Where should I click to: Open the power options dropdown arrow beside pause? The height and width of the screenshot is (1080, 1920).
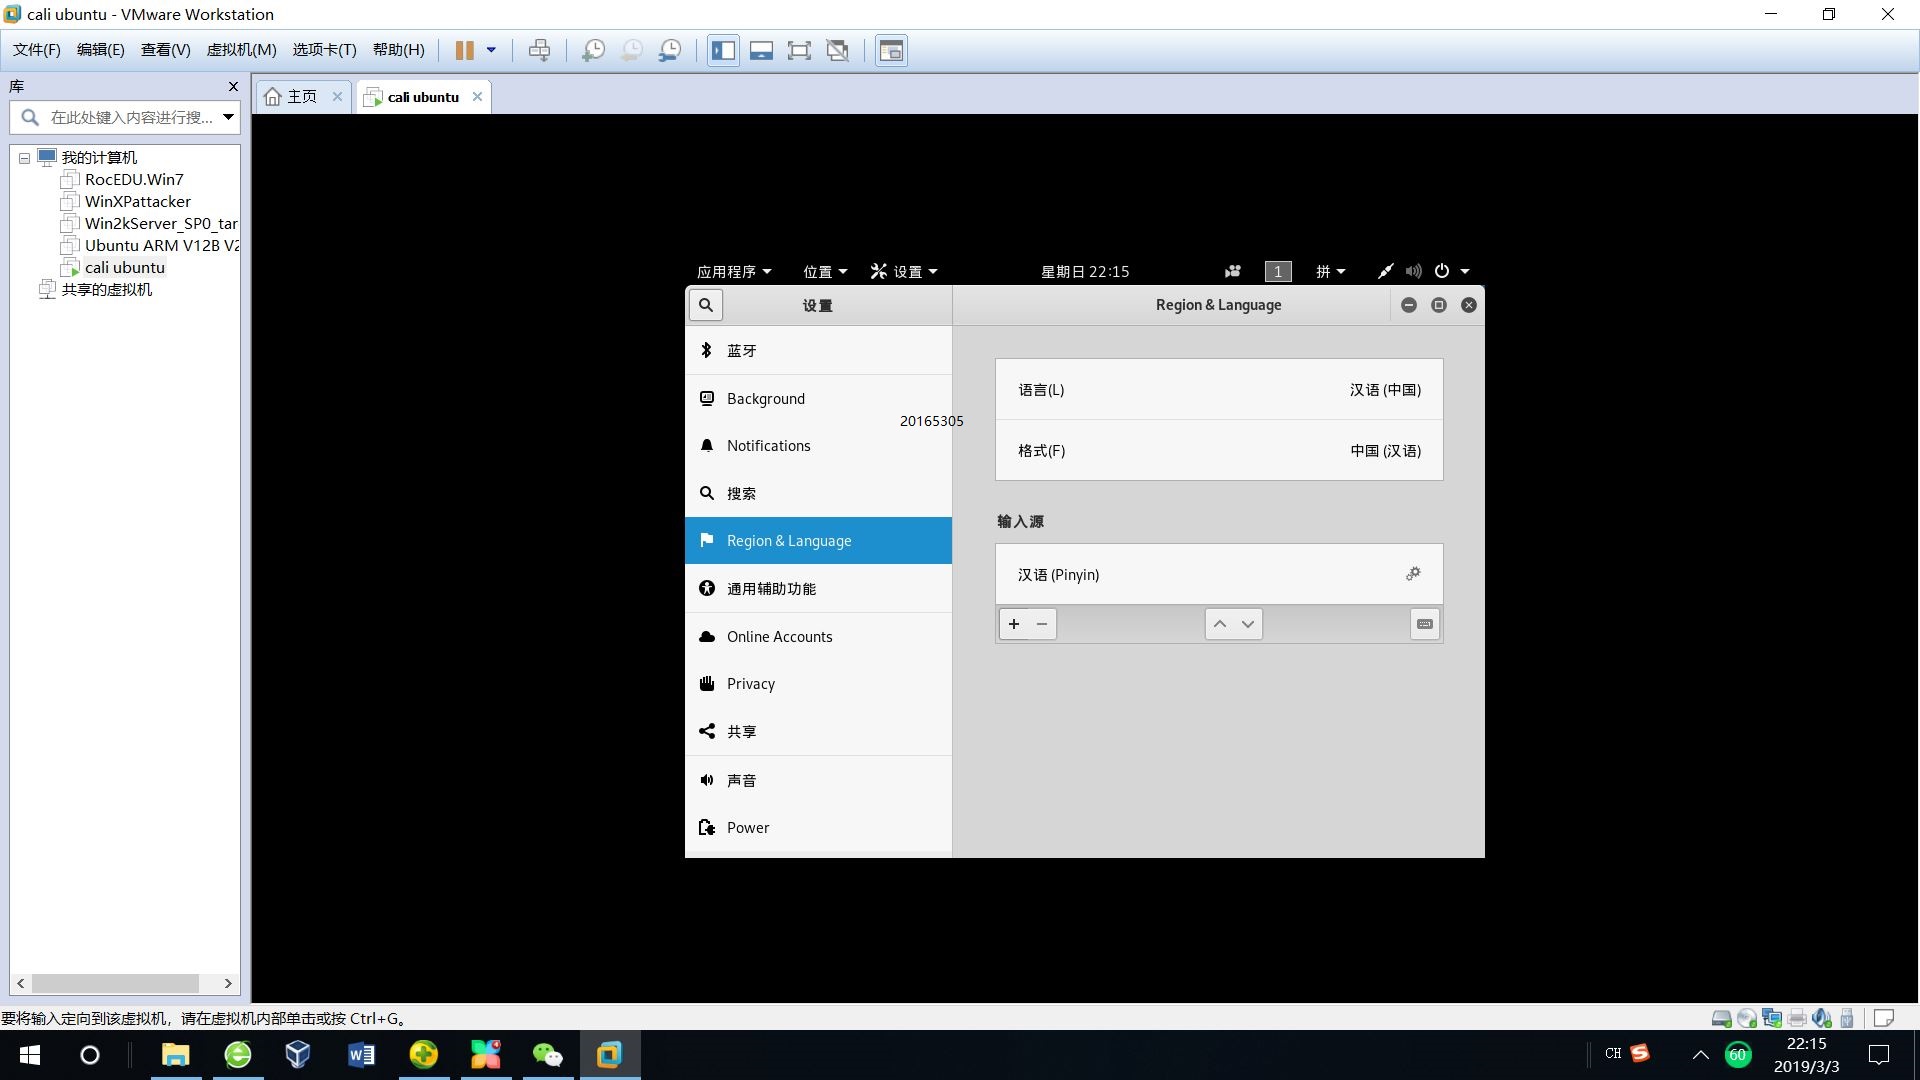click(491, 50)
